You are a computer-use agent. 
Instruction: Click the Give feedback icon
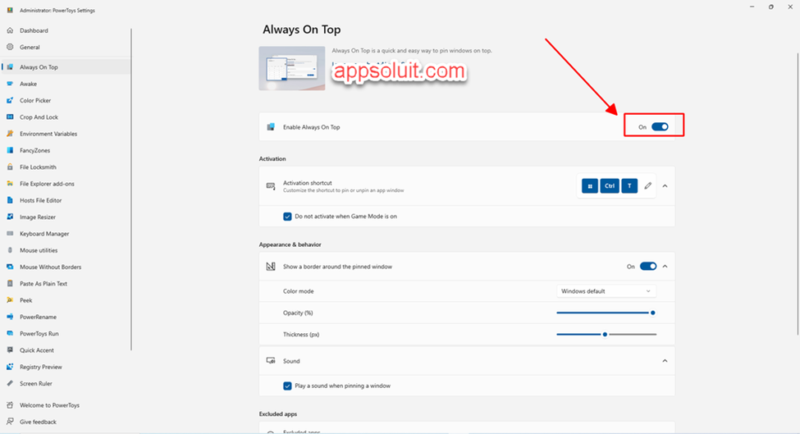point(10,422)
